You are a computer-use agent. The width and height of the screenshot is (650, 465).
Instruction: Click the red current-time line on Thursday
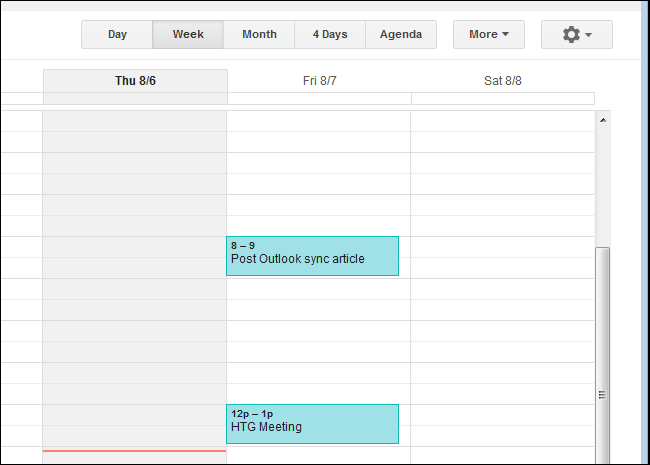pyautogui.click(x=135, y=451)
